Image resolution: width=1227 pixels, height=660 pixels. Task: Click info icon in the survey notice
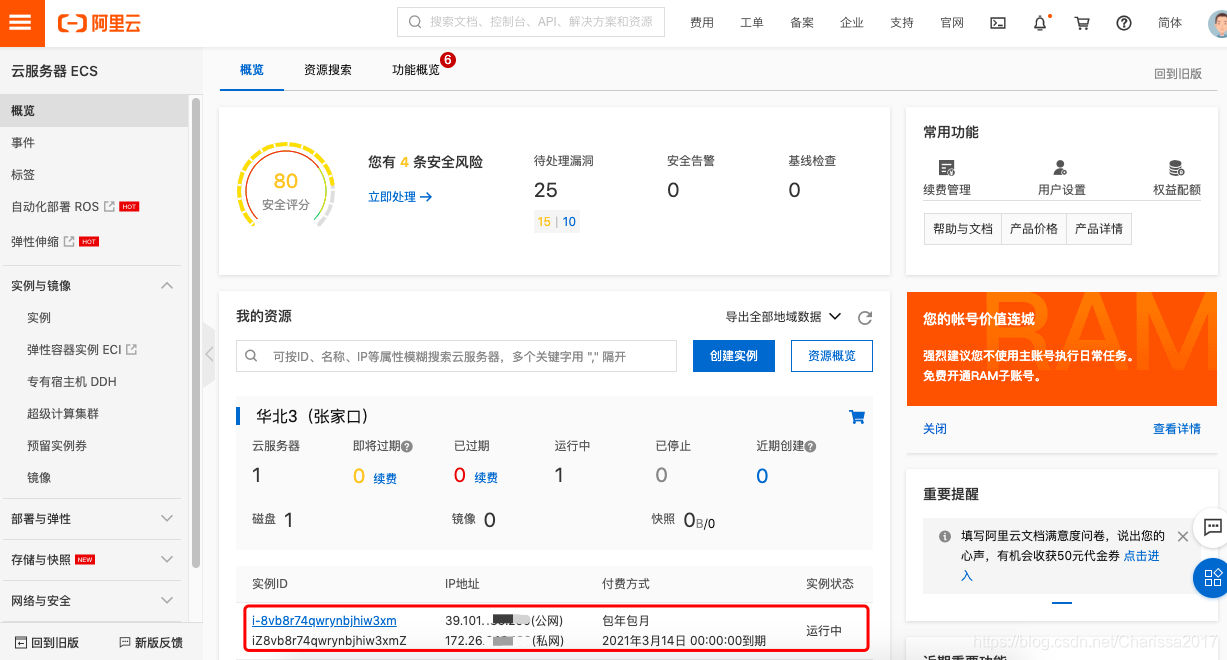(945, 536)
